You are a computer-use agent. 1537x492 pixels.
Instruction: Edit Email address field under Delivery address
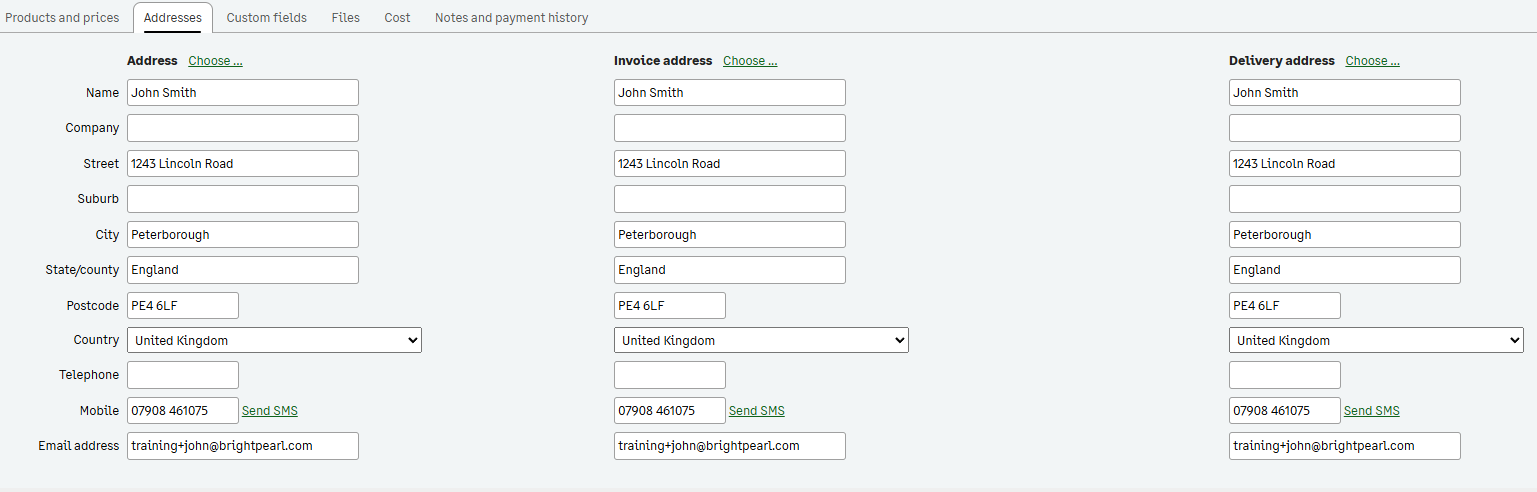click(x=1345, y=446)
